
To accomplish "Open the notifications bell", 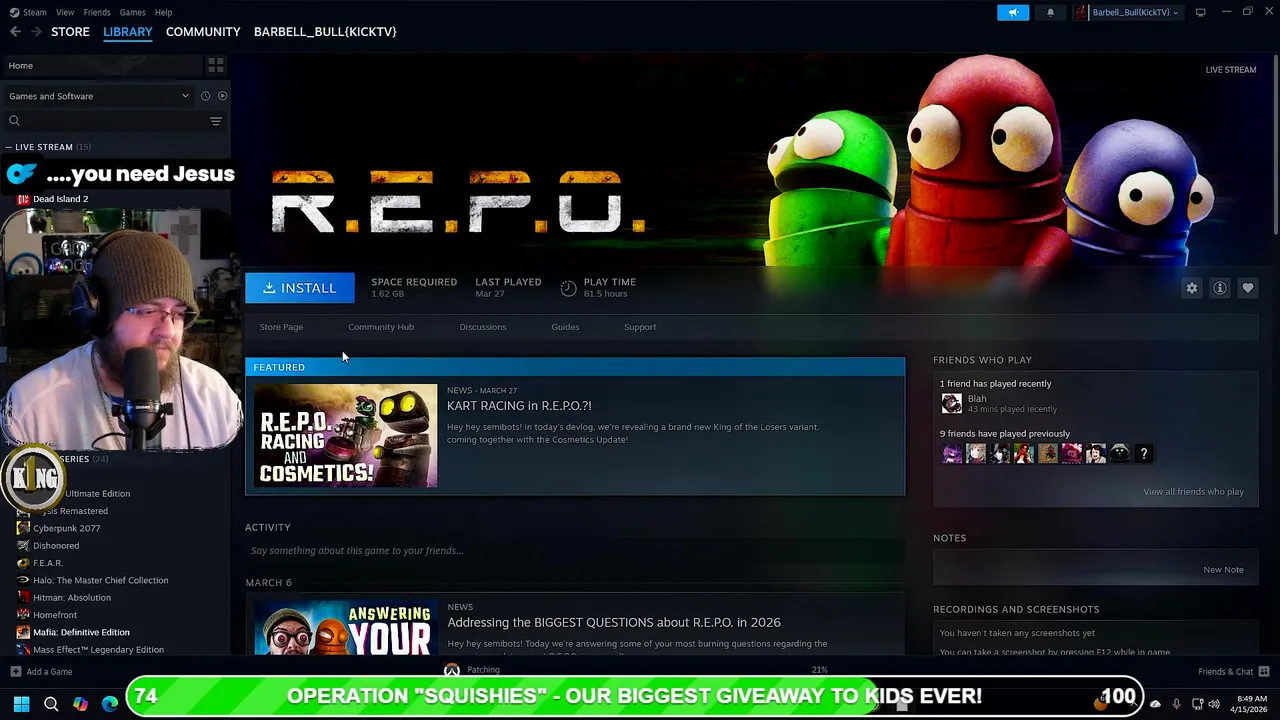I will coord(1050,12).
